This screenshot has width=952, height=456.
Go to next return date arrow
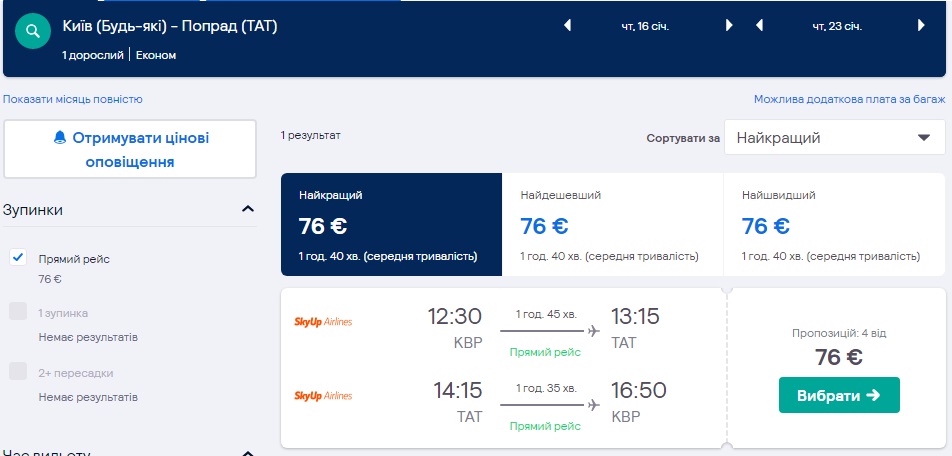pyautogui.click(x=920, y=26)
